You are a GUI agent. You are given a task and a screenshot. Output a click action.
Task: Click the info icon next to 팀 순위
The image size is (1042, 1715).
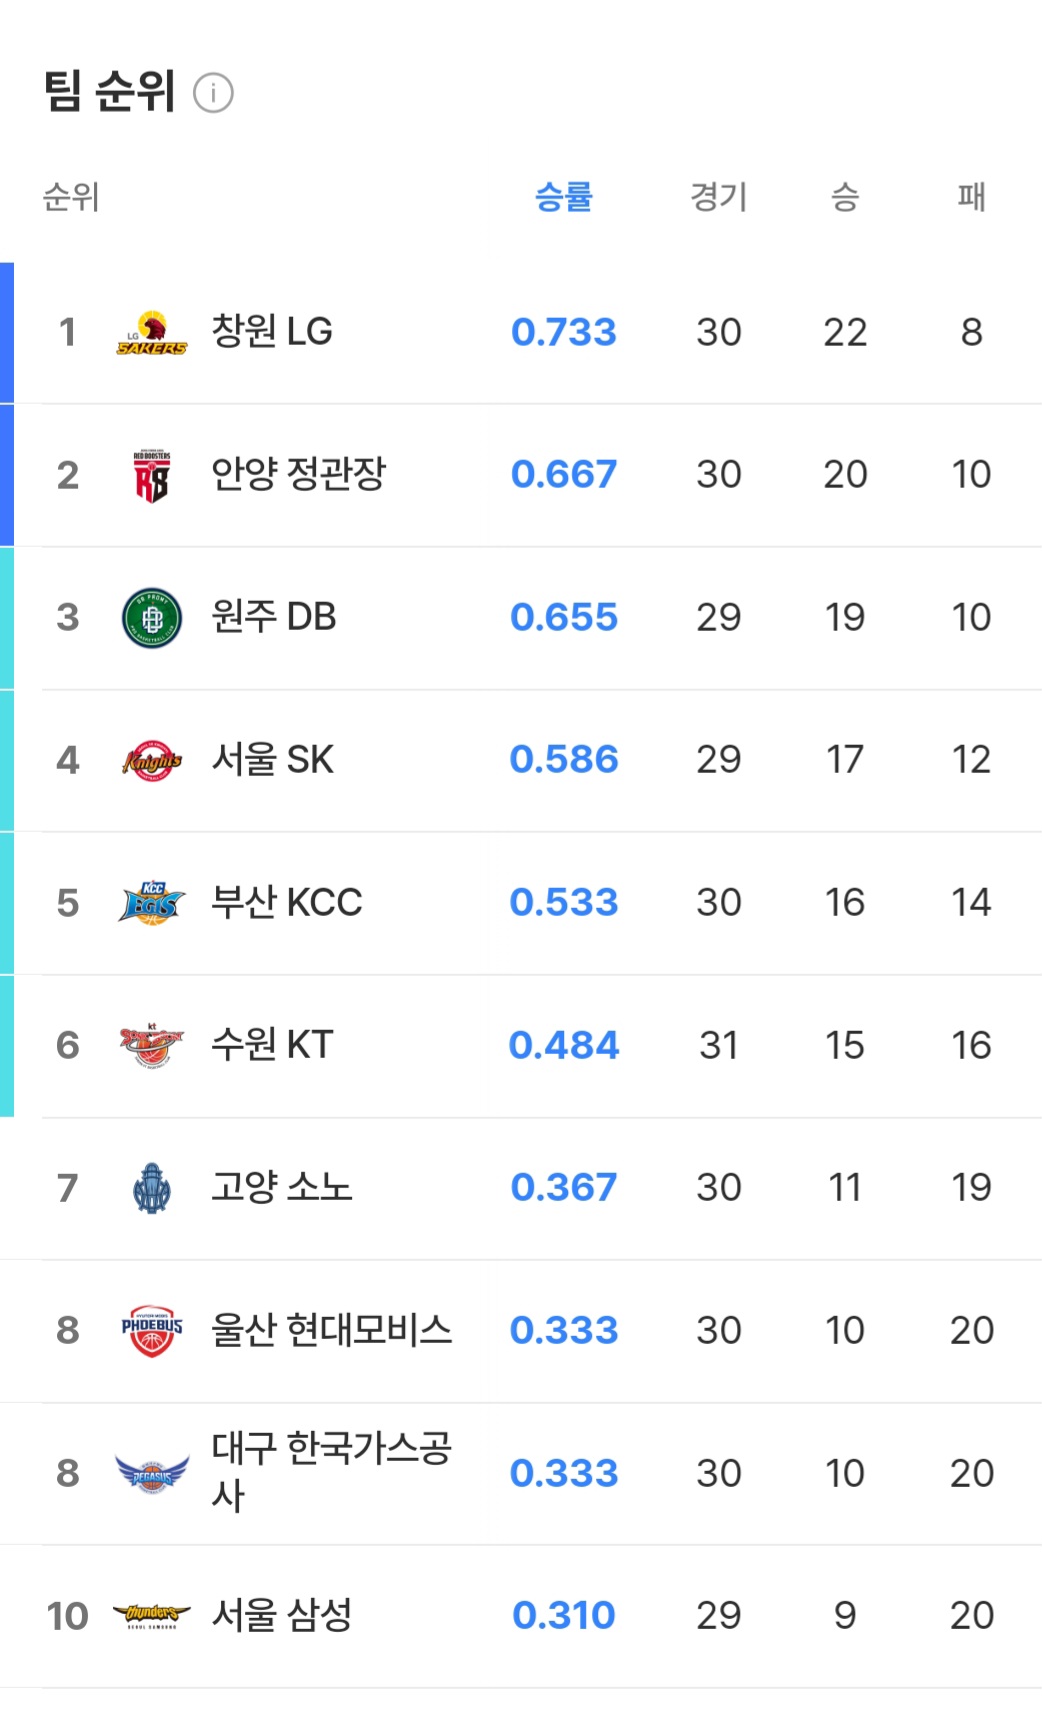(x=213, y=93)
